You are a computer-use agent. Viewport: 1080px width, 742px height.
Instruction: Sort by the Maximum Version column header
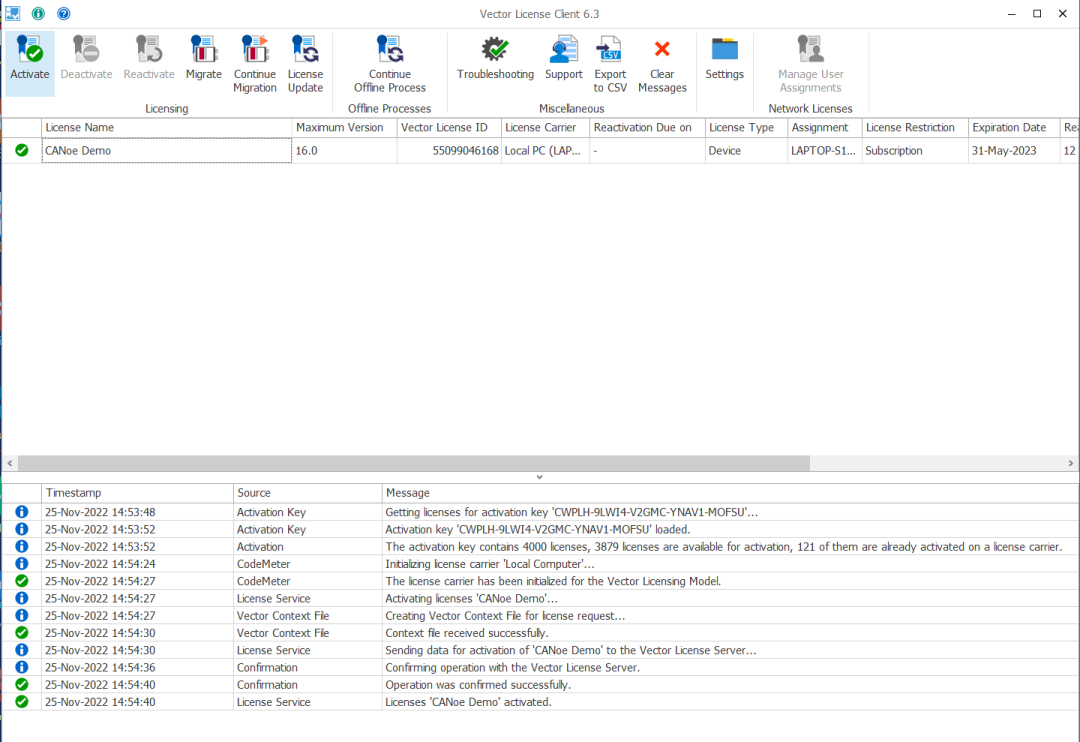coord(344,127)
